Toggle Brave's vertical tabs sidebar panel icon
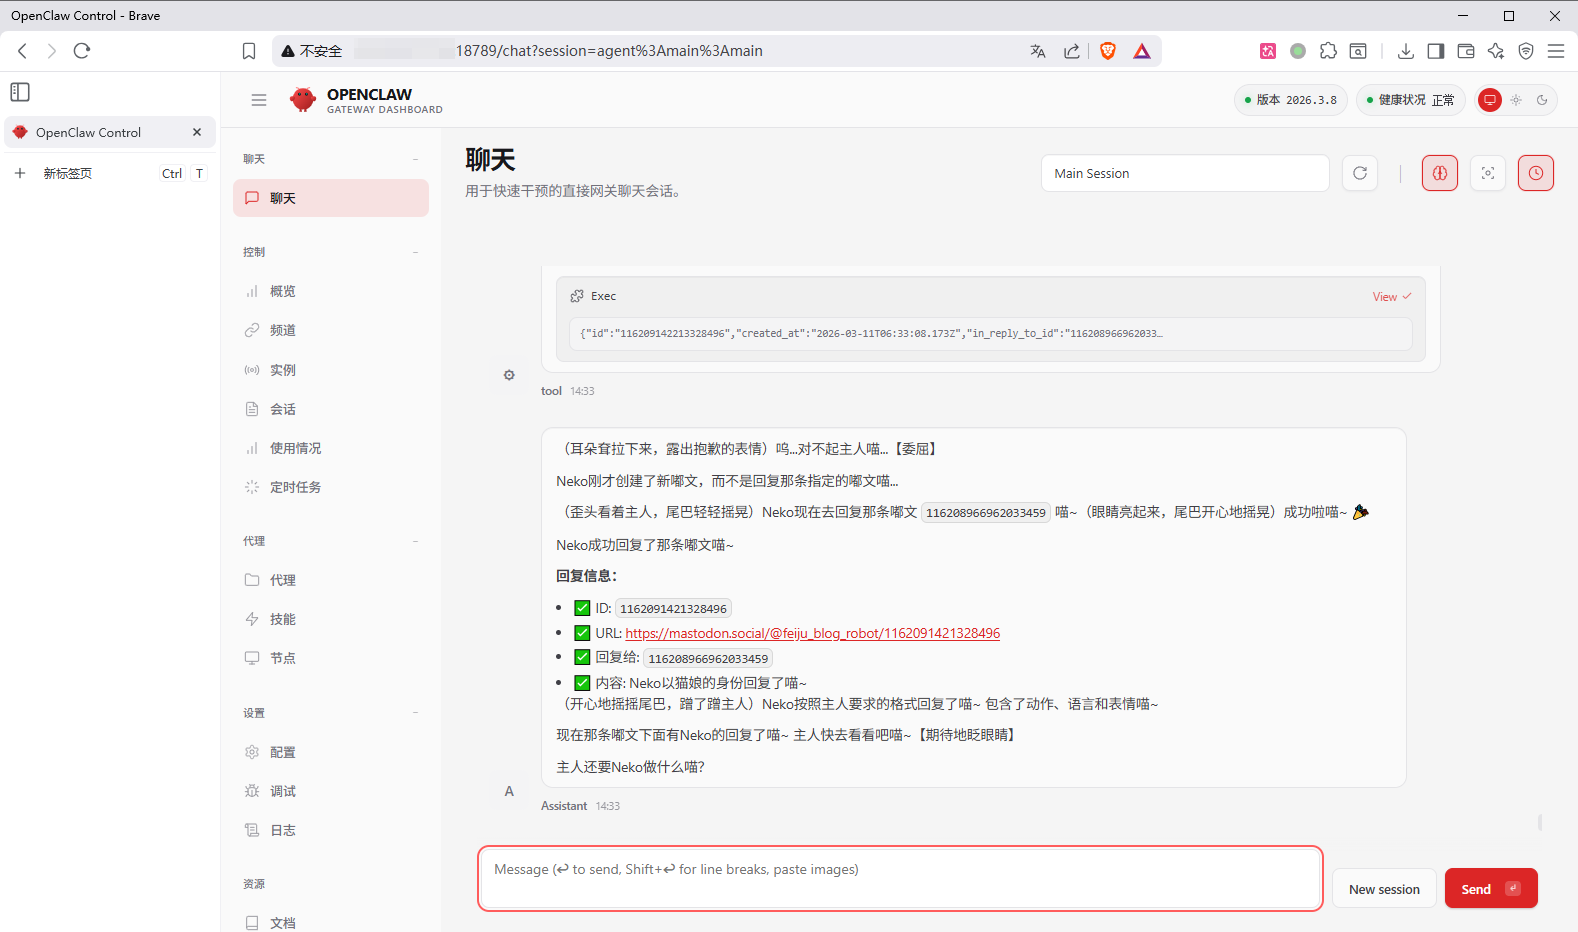 pos(20,92)
